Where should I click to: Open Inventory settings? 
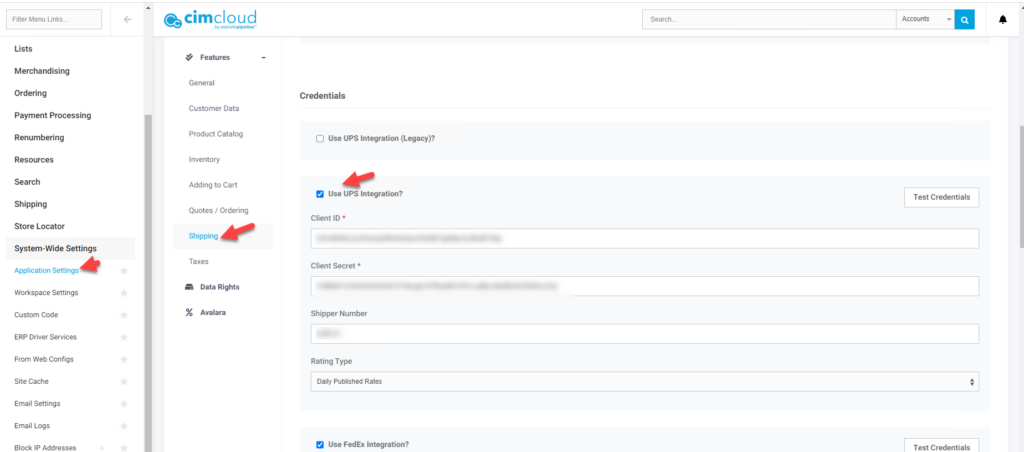(204, 159)
